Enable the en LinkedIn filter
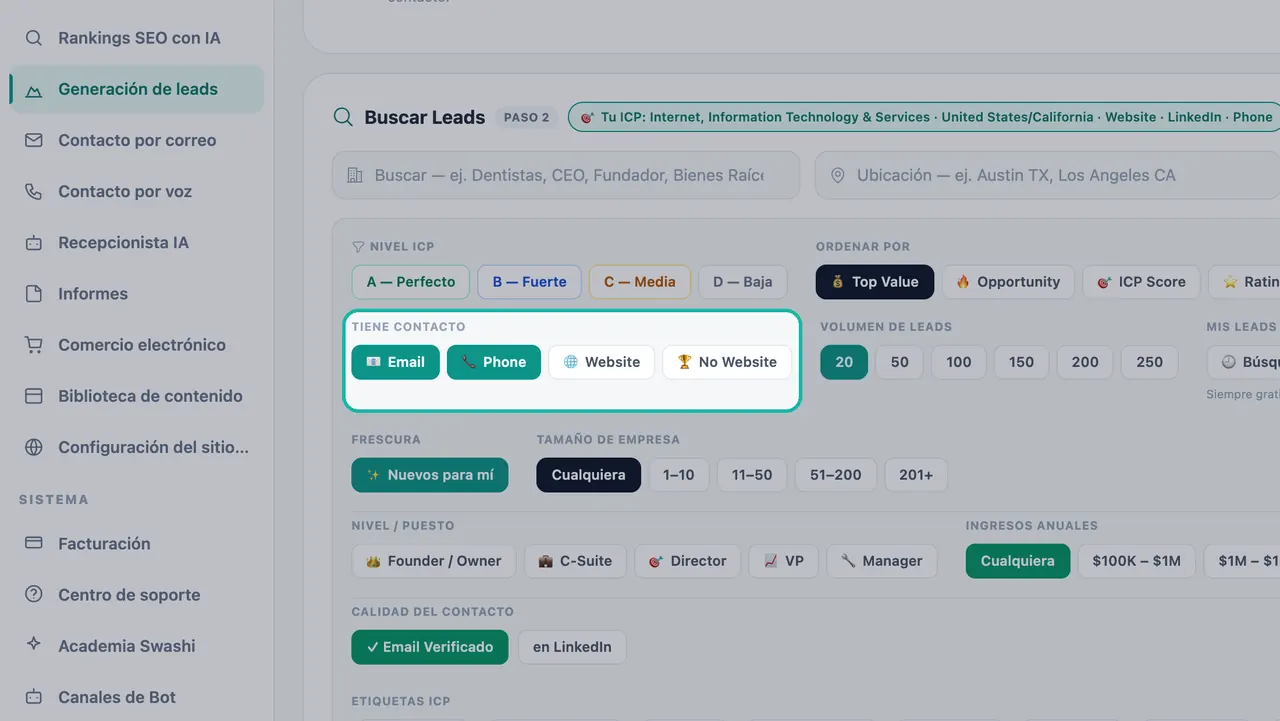The width and height of the screenshot is (1280, 721). click(572, 647)
